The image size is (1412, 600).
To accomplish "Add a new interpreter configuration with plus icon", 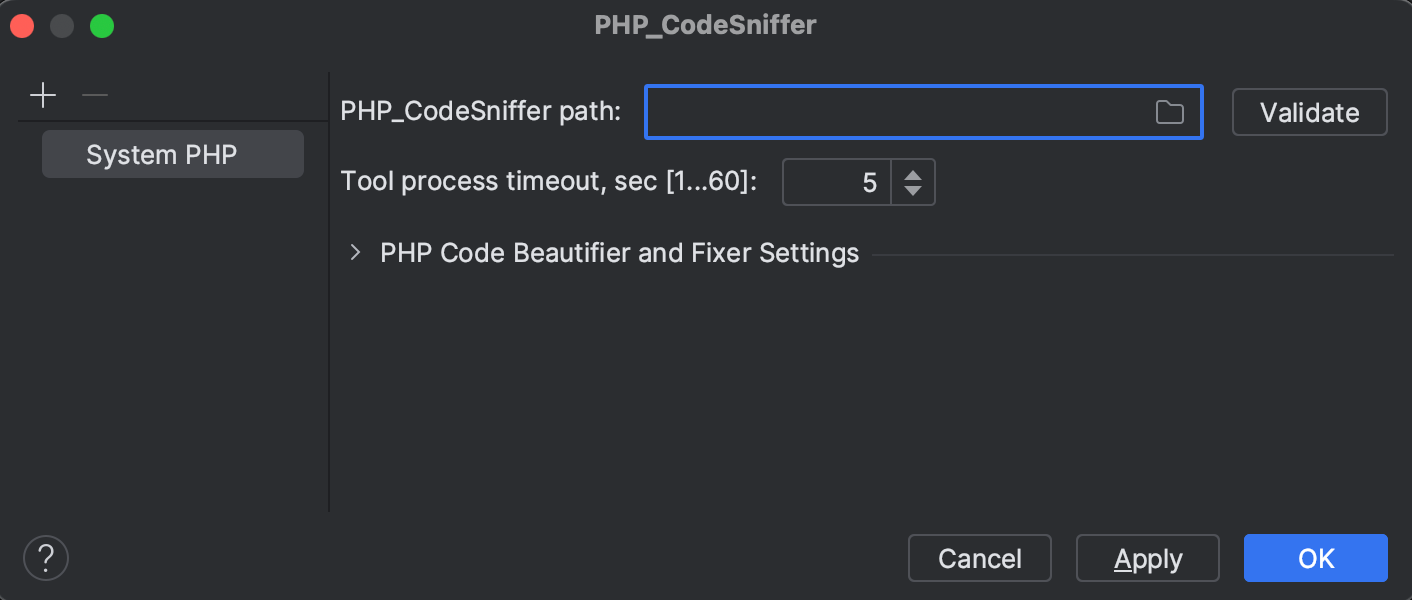I will tap(43, 96).
